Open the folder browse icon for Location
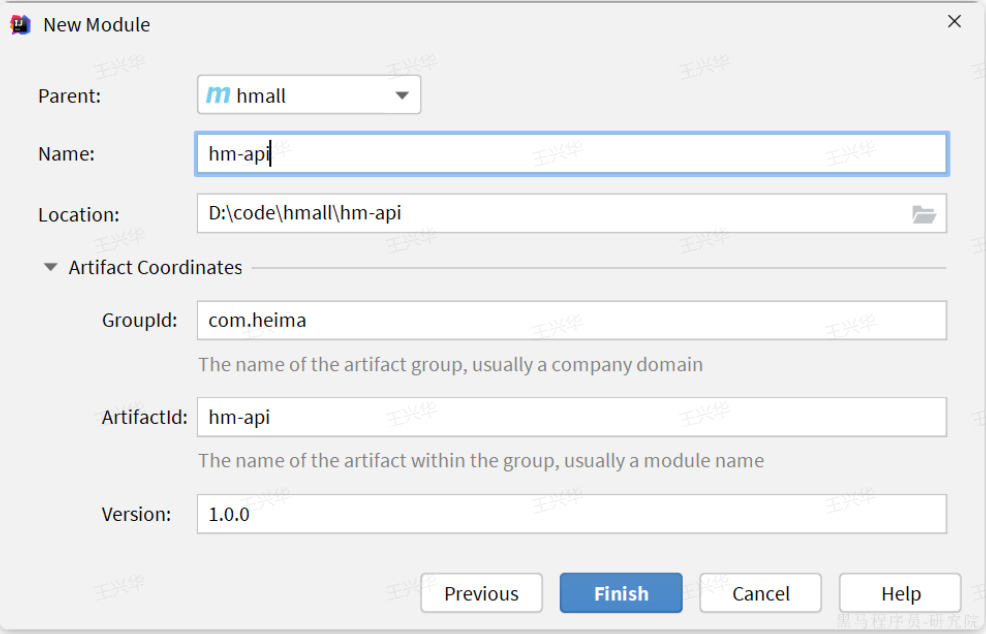The image size is (986, 634). [923, 214]
